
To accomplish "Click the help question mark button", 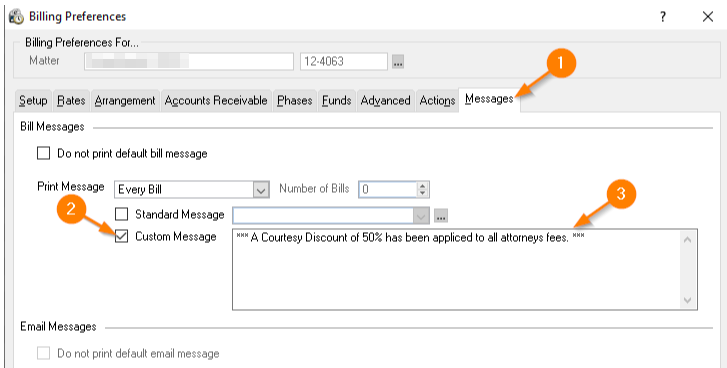I will [x=663, y=17].
